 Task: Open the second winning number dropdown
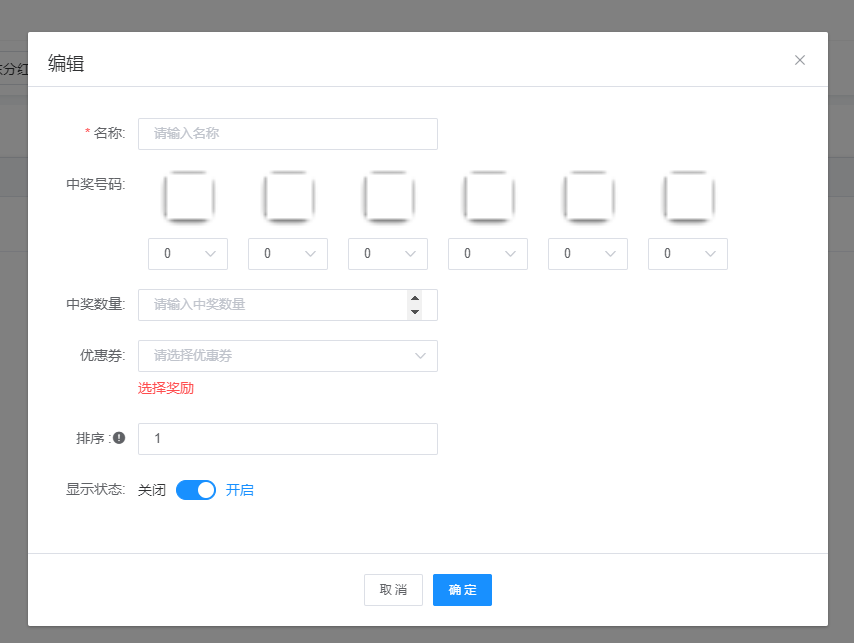(288, 254)
